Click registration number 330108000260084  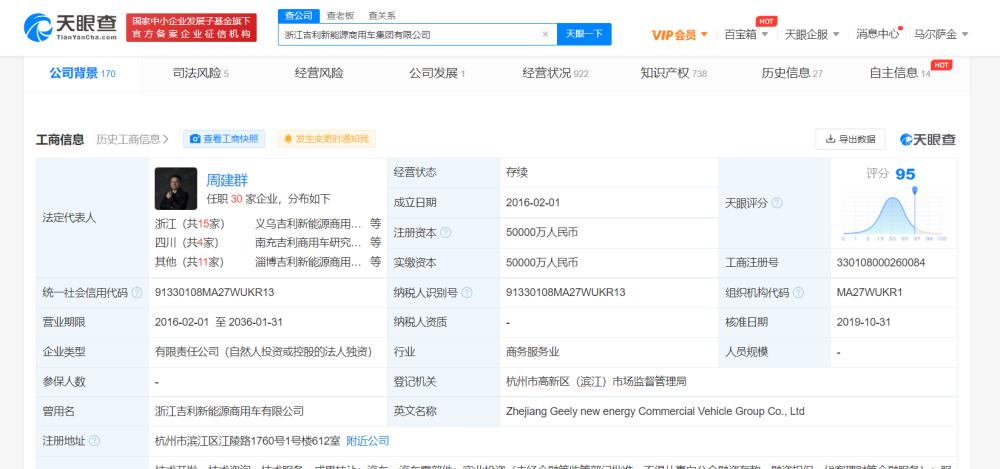pyautogui.click(x=881, y=262)
